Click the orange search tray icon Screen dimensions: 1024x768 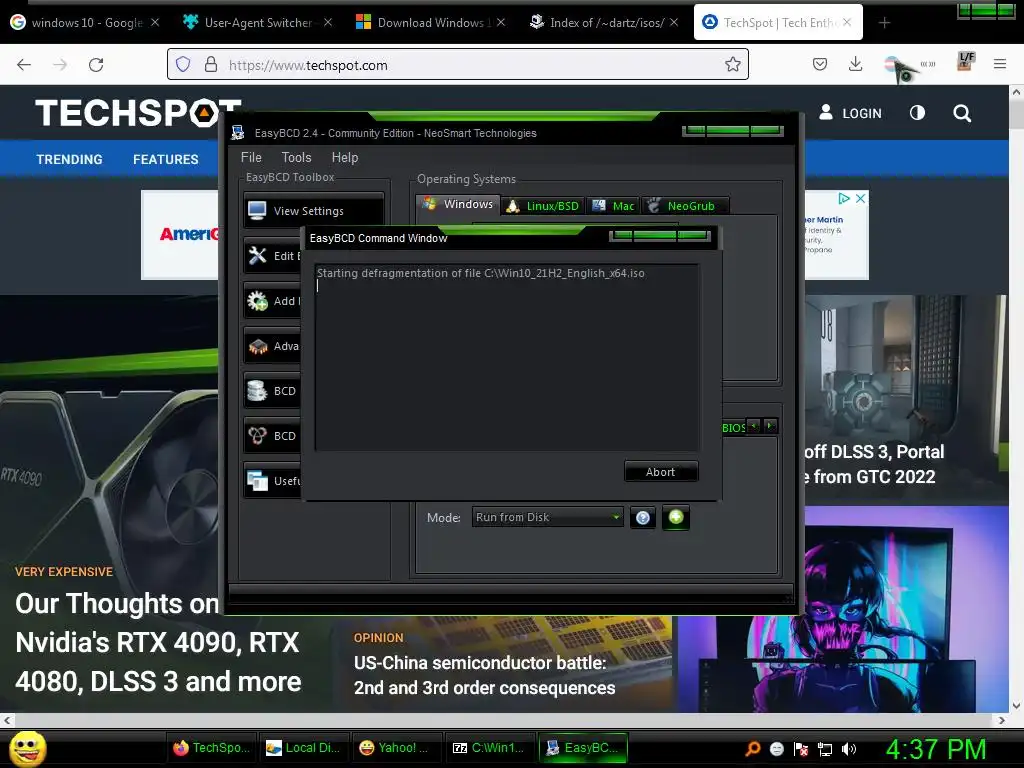pyautogui.click(x=753, y=749)
